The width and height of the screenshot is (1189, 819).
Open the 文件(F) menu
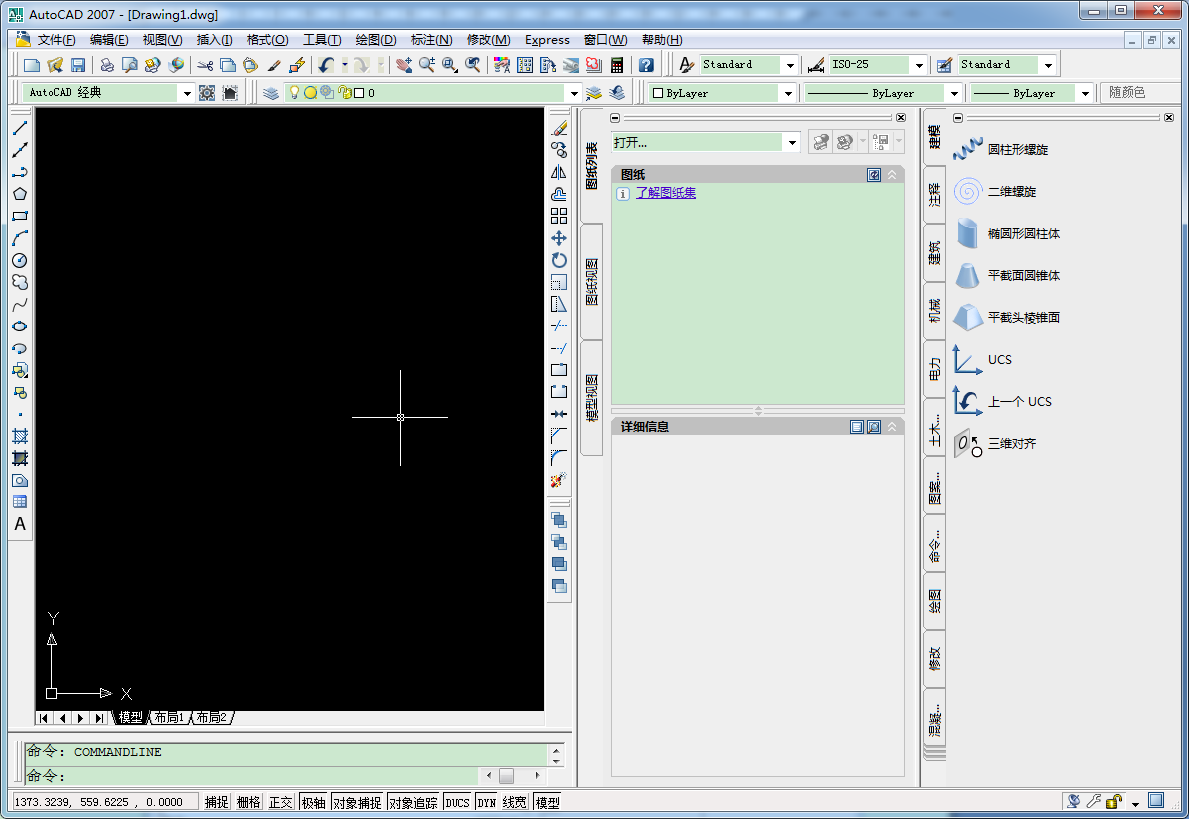tap(56, 39)
